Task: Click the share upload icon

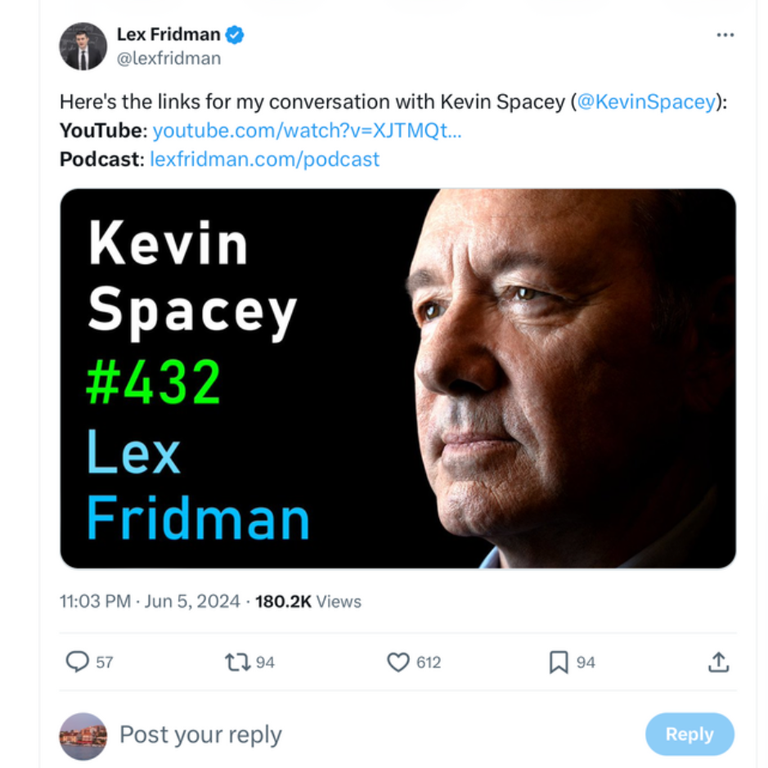Action: point(719,662)
